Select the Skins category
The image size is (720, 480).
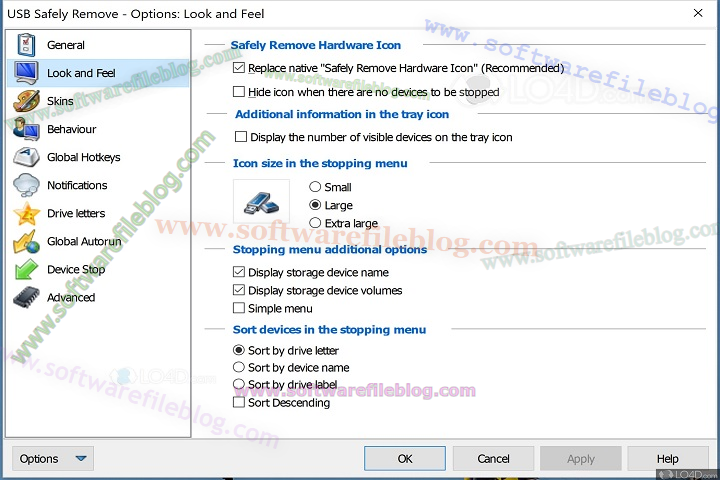click(60, 101)
